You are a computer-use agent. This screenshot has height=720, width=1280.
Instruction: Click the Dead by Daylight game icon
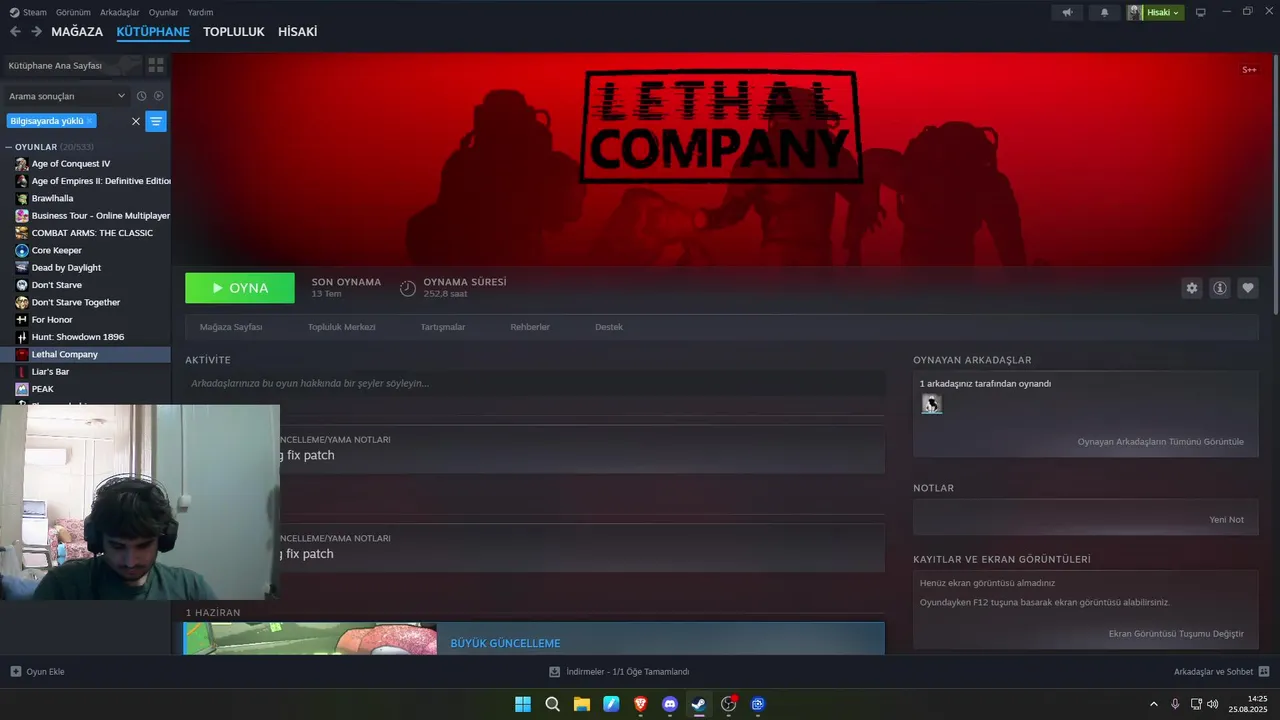22,268
